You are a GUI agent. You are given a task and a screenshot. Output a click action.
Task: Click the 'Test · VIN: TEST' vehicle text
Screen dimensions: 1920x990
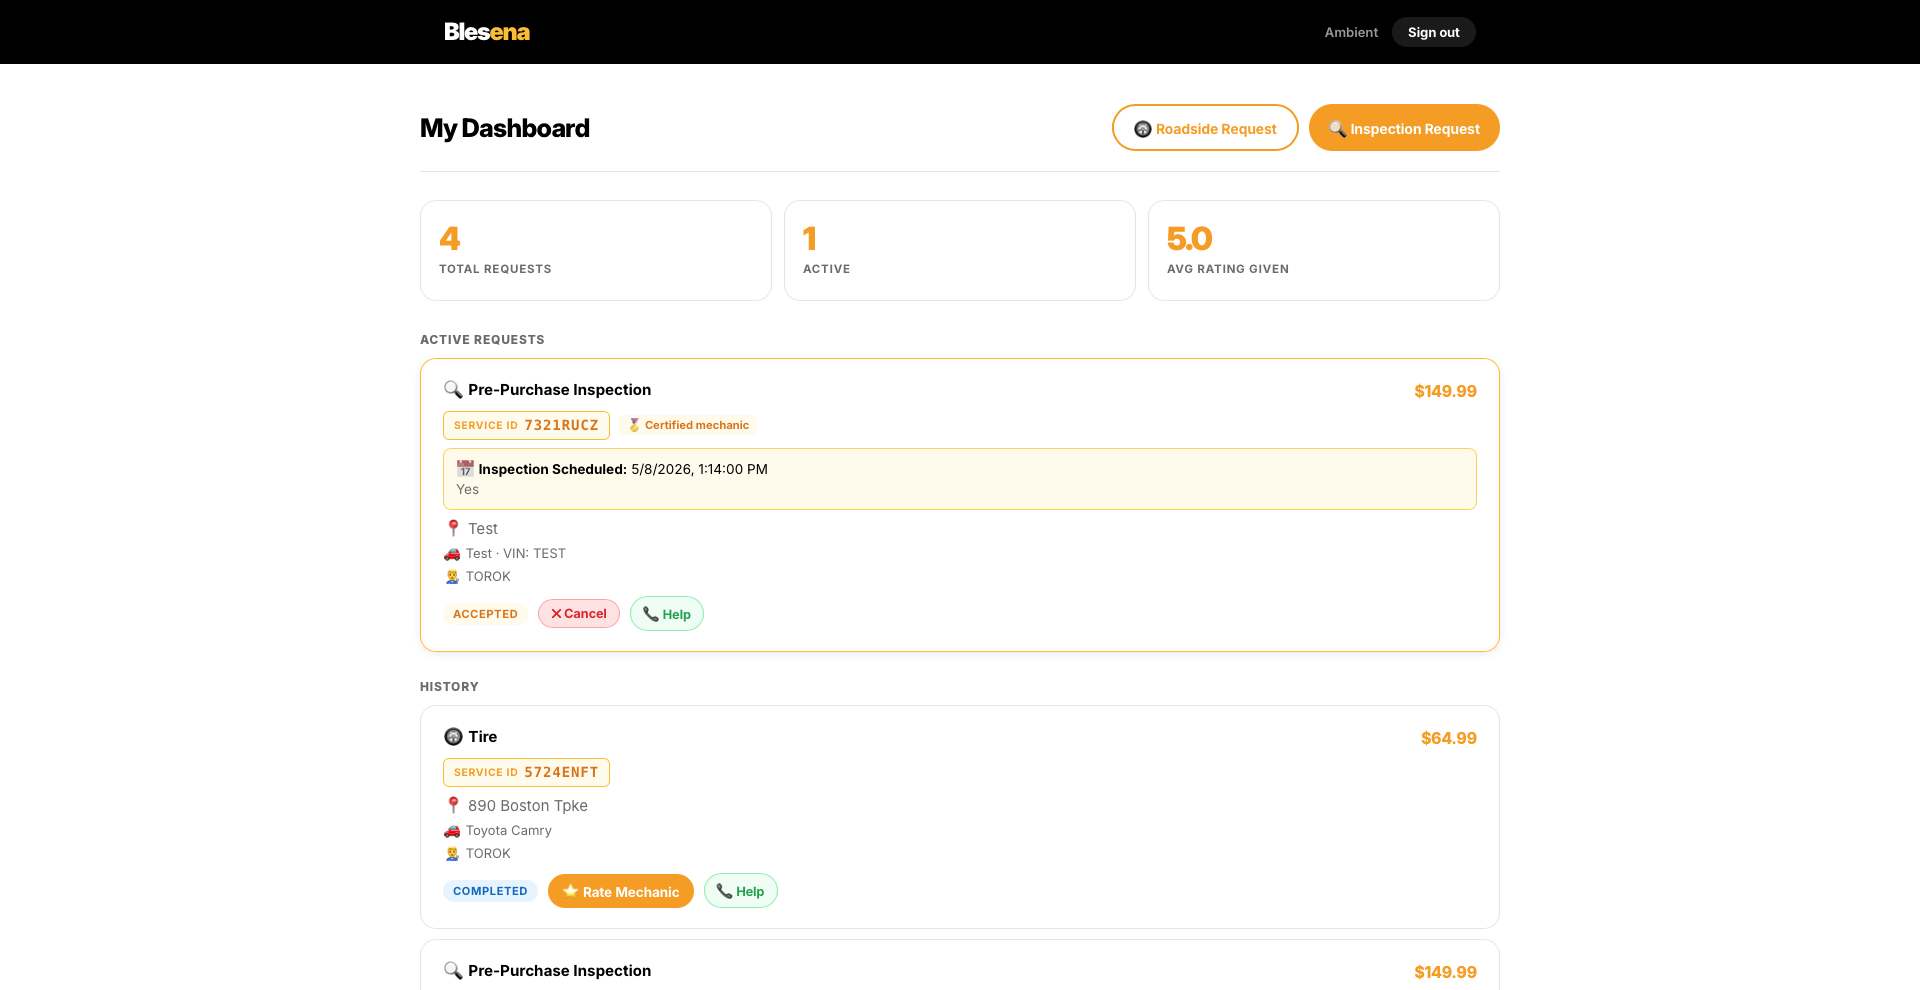515,553
